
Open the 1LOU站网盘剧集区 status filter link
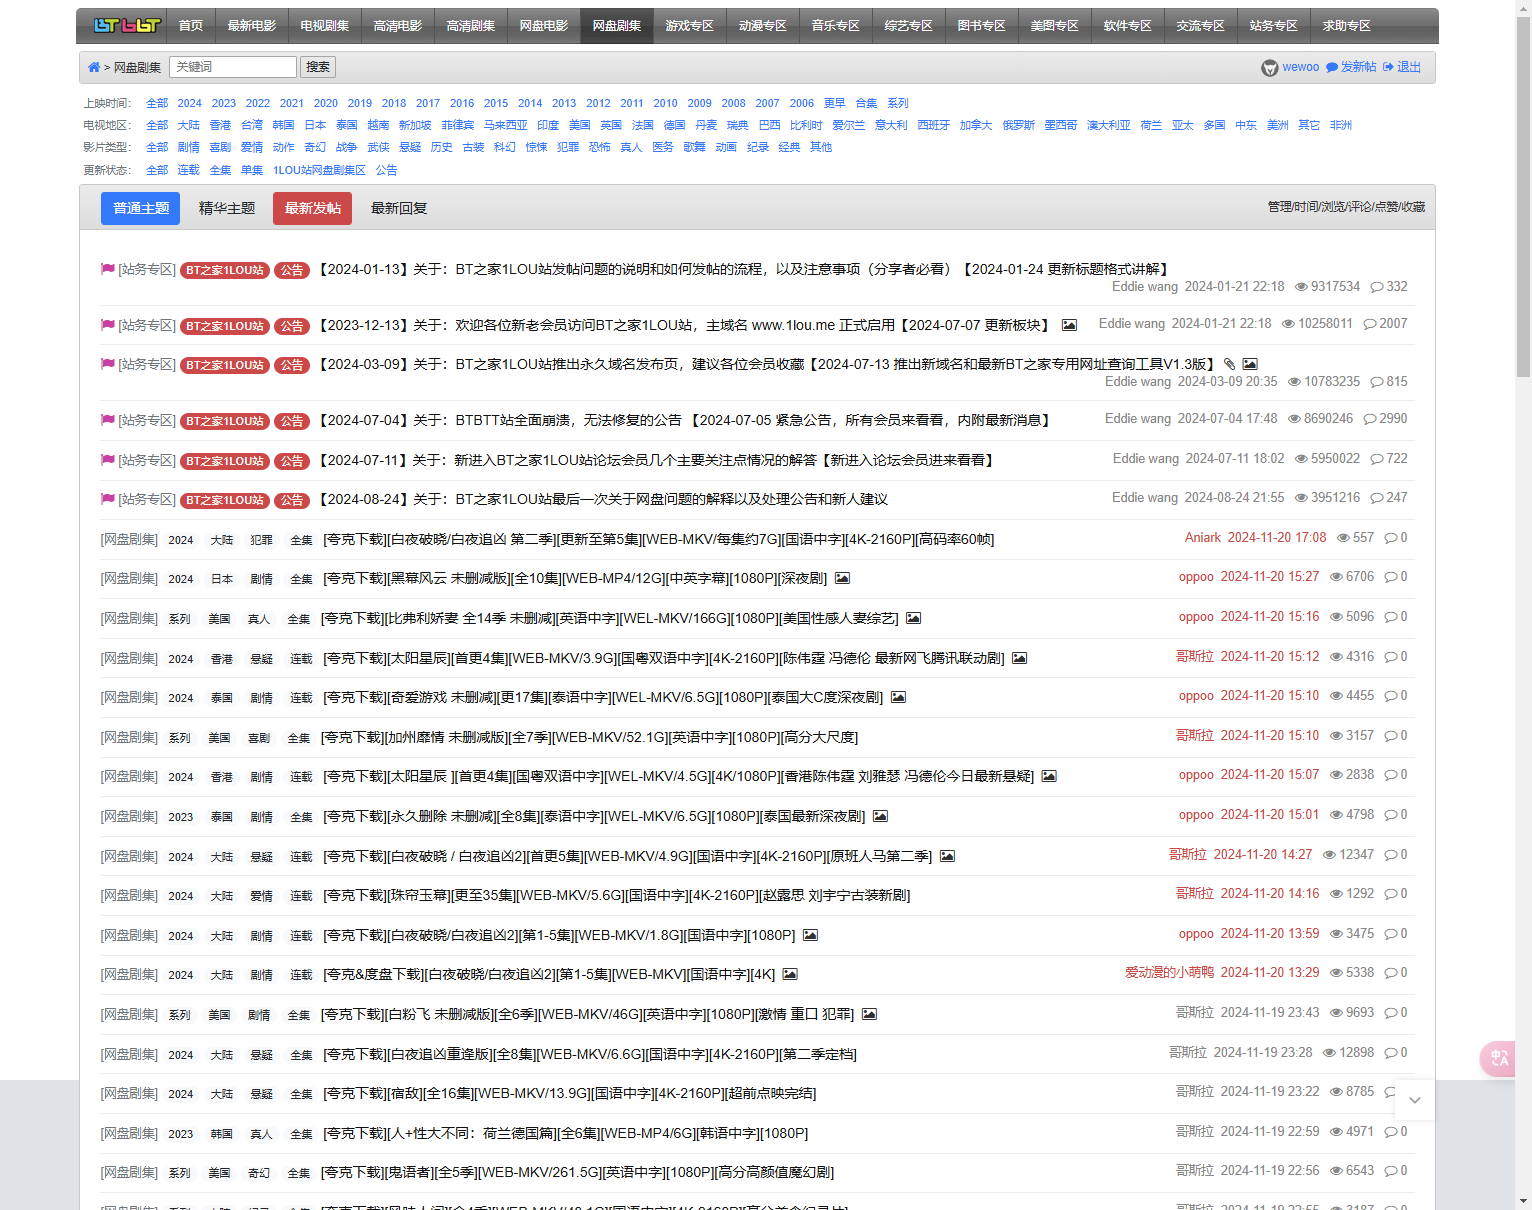point(320,170)
